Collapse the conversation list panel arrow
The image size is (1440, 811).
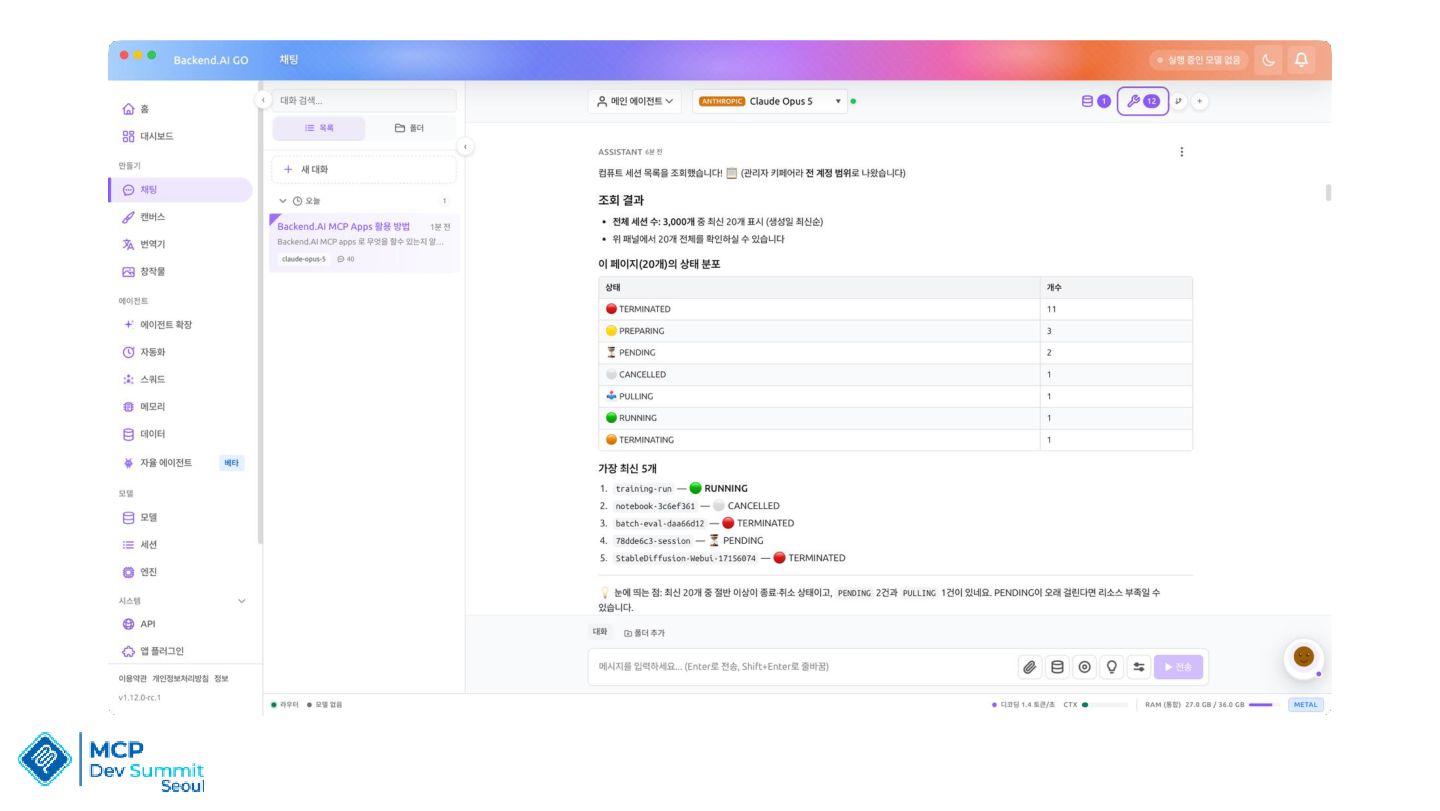(465, 147)
